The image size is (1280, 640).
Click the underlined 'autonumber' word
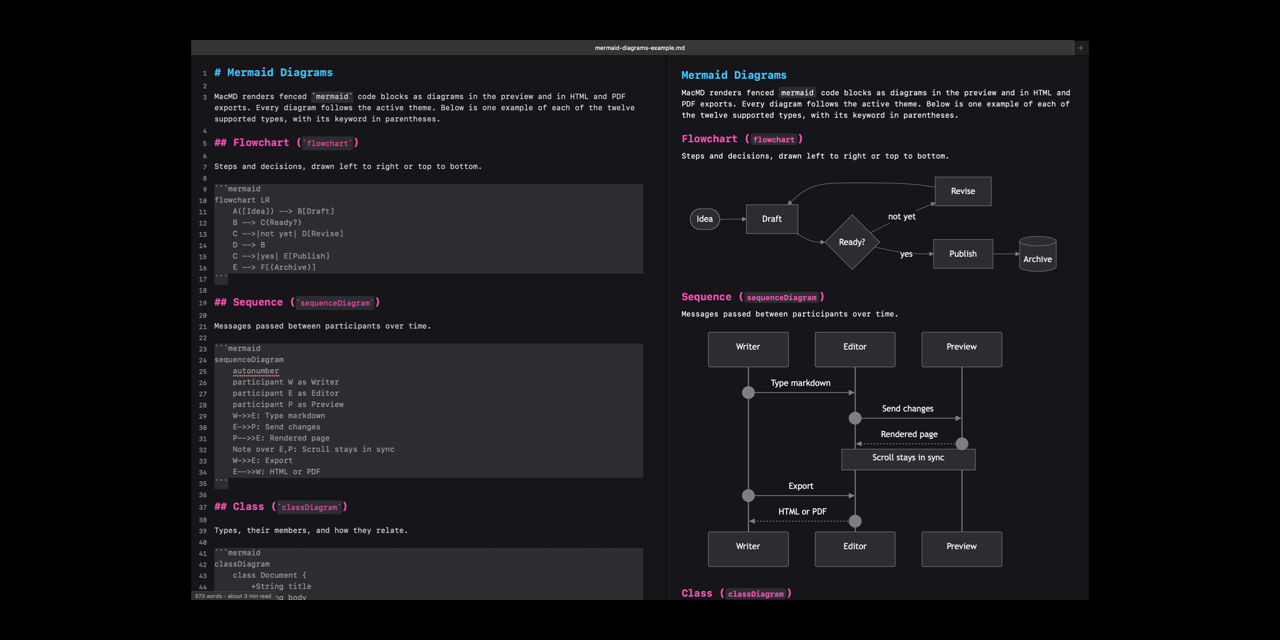click(256, 371)
